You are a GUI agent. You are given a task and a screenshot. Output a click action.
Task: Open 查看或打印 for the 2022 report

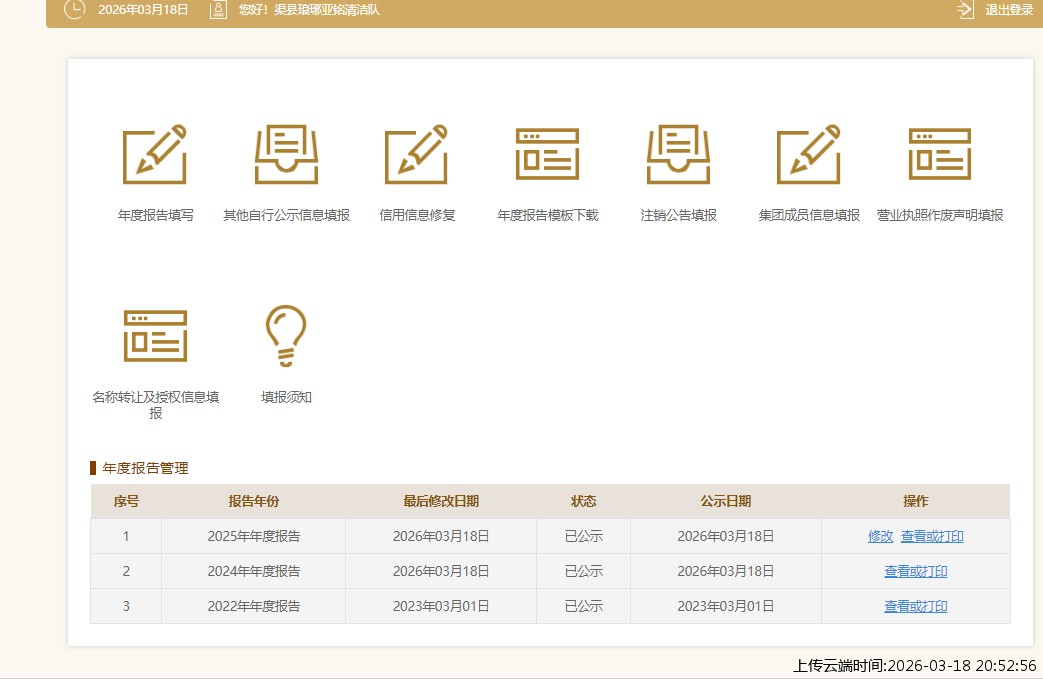[915, 607]
